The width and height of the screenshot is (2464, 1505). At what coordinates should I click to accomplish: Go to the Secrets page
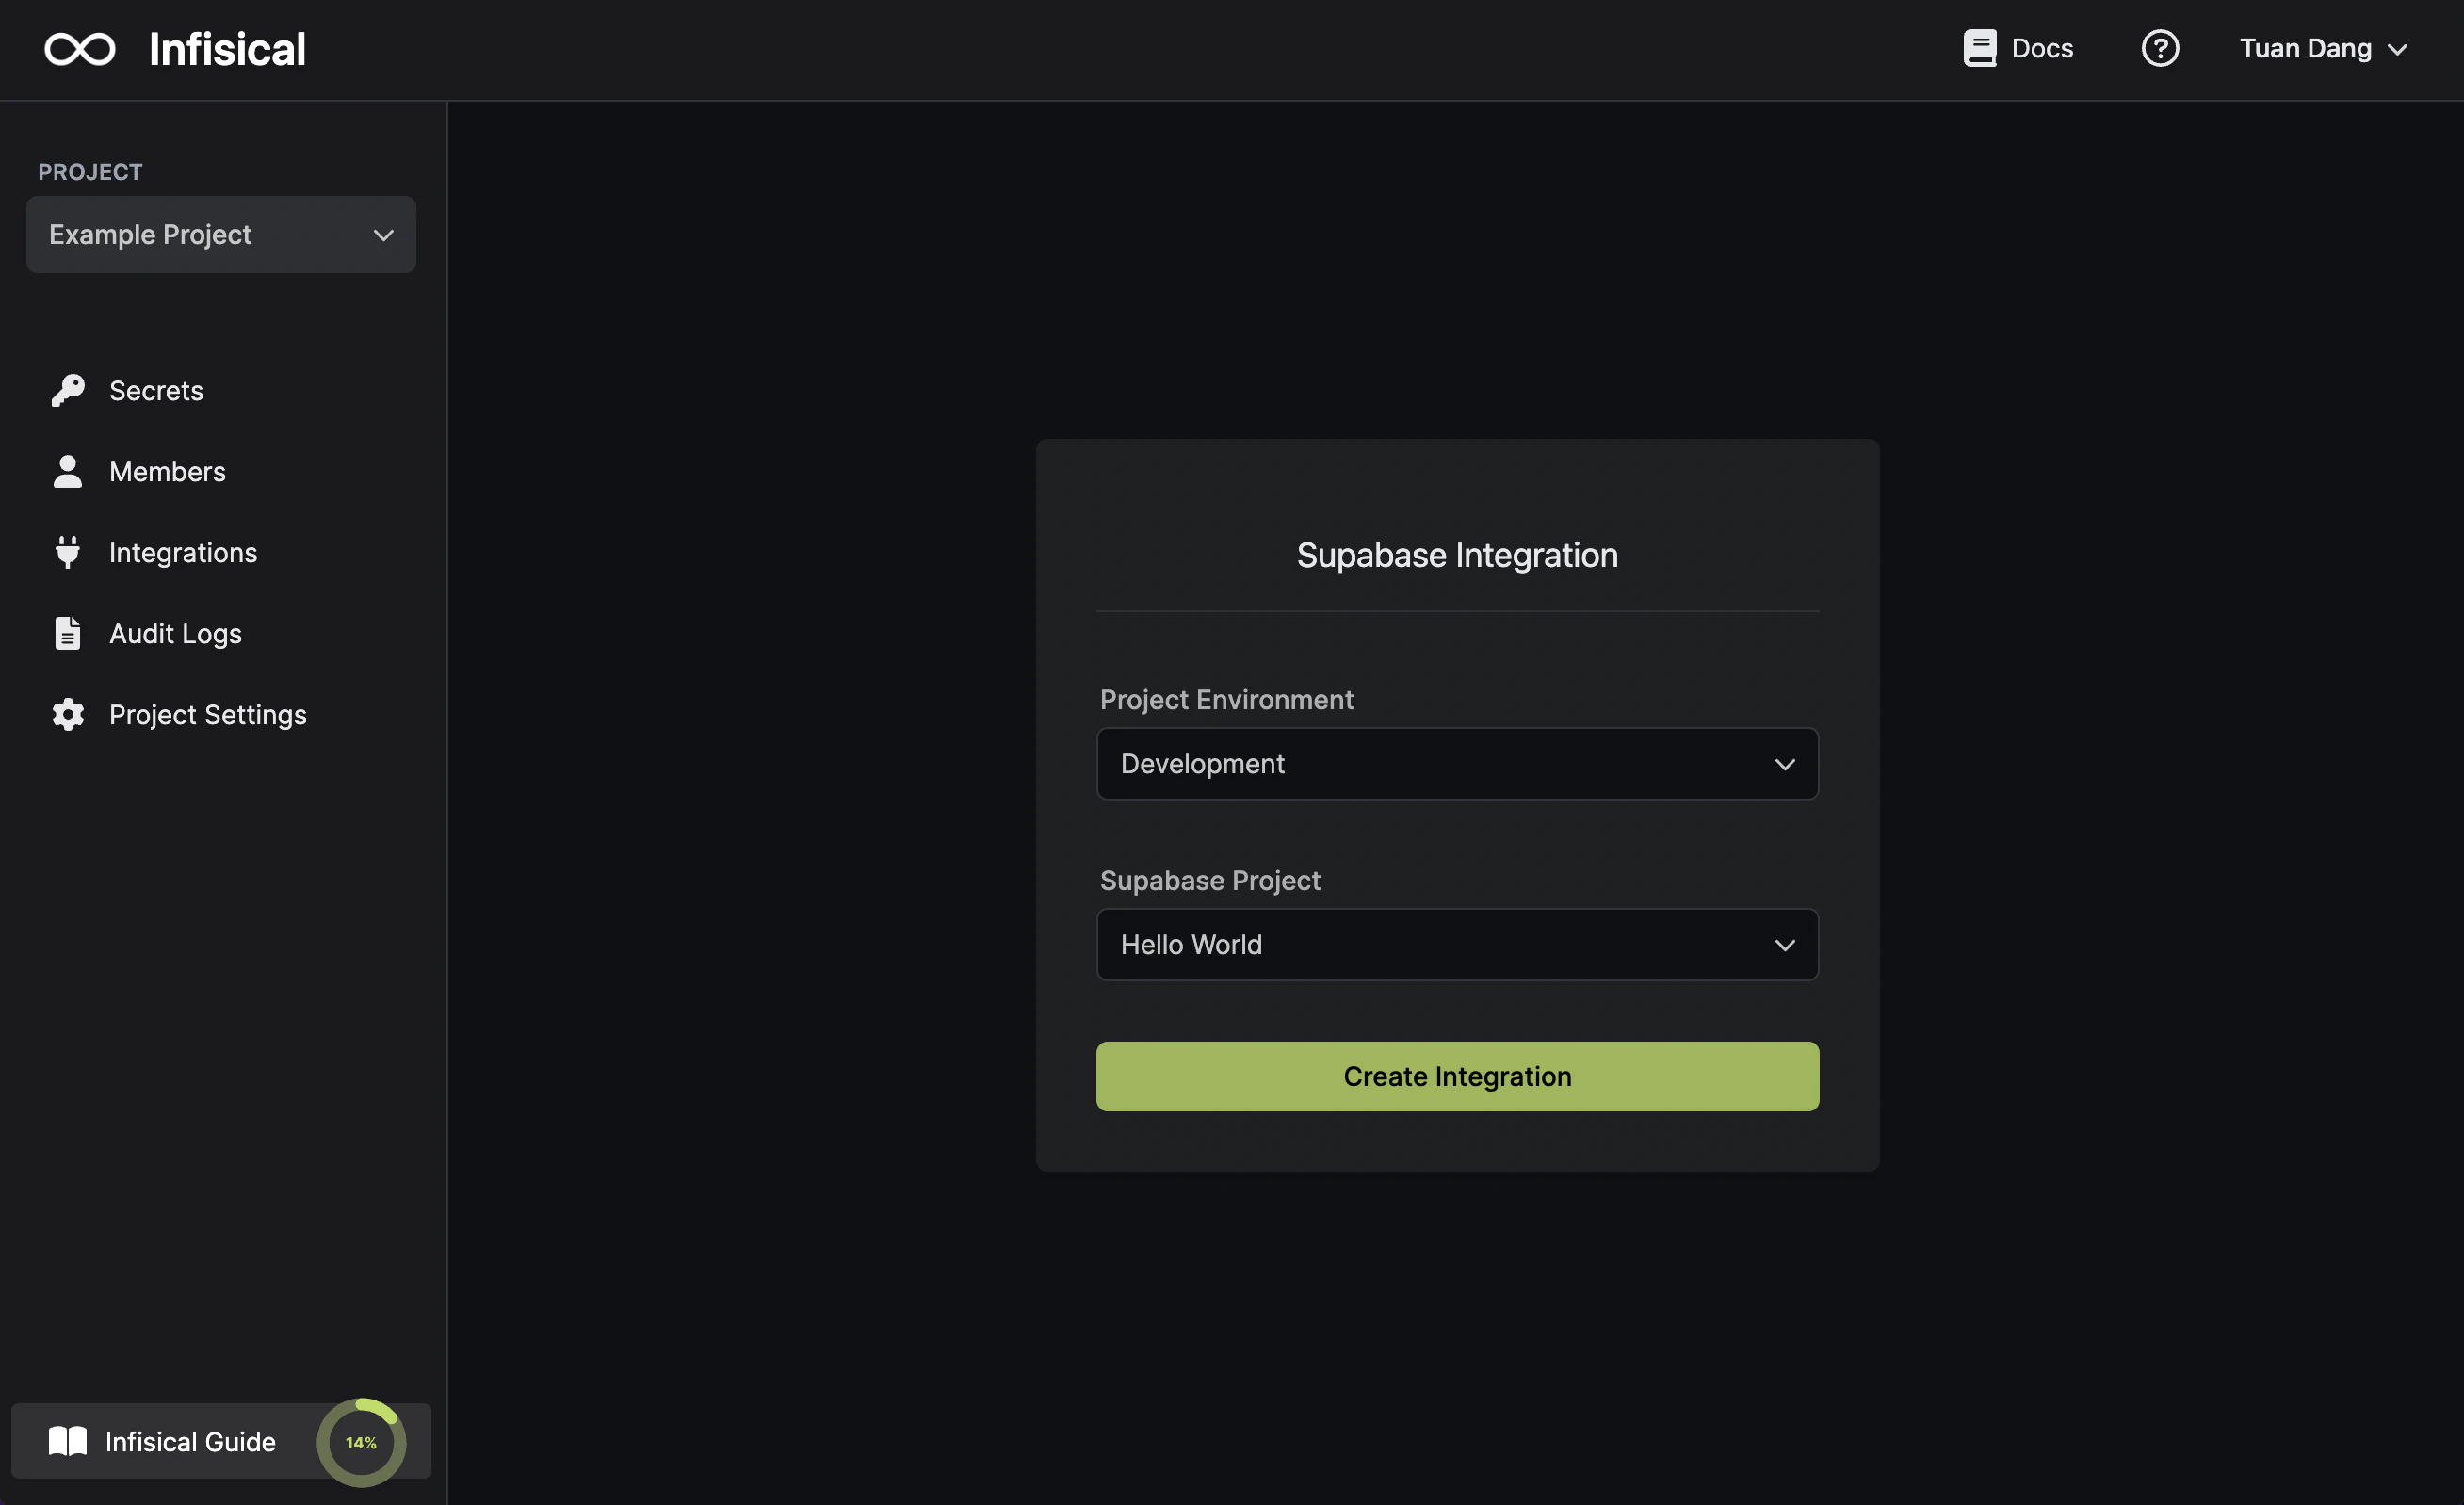tap(156, 390)
